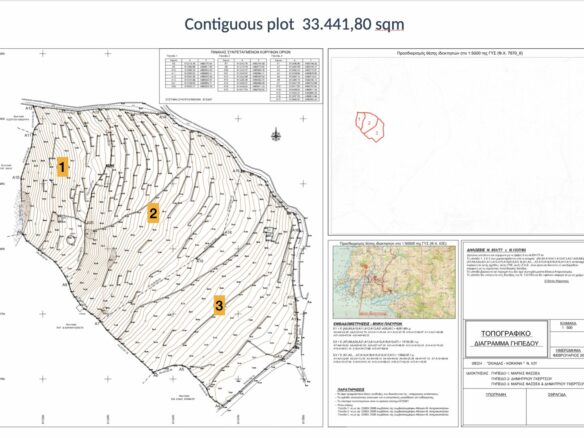Open the colored regional map thumbnail
The width and height of the screenshot is (584, 438).
point(394,282)
